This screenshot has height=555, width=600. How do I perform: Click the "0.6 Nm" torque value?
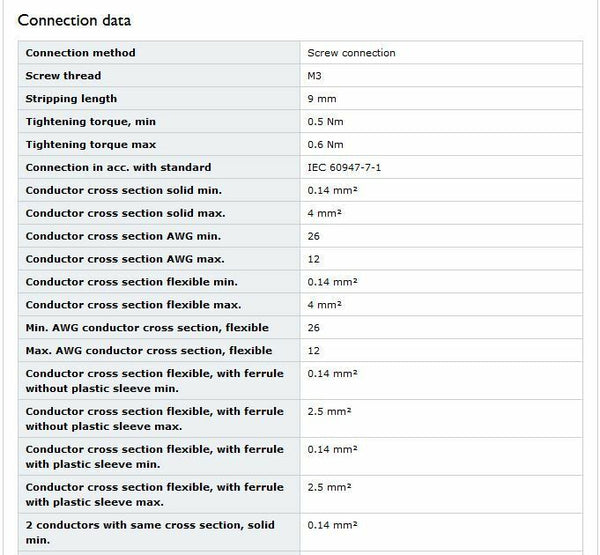point(326,145)
